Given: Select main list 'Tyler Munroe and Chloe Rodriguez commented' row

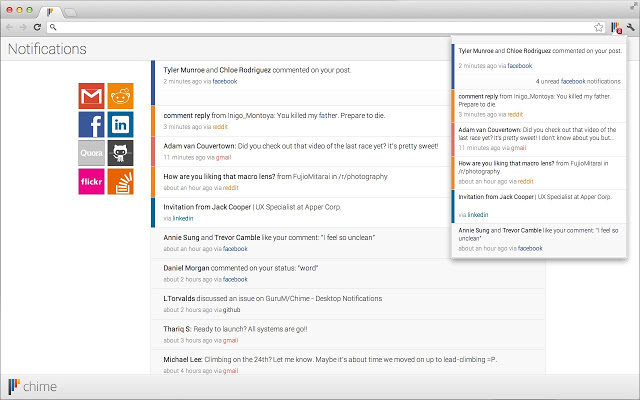Looking at the screenshot, I should 301,83.
